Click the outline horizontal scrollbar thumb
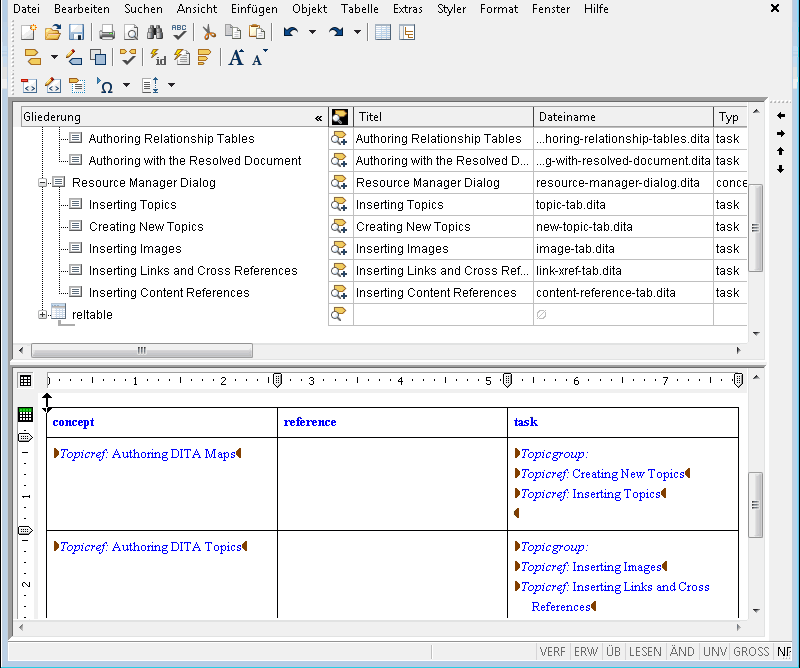800x668 pixels. [142, 351]
